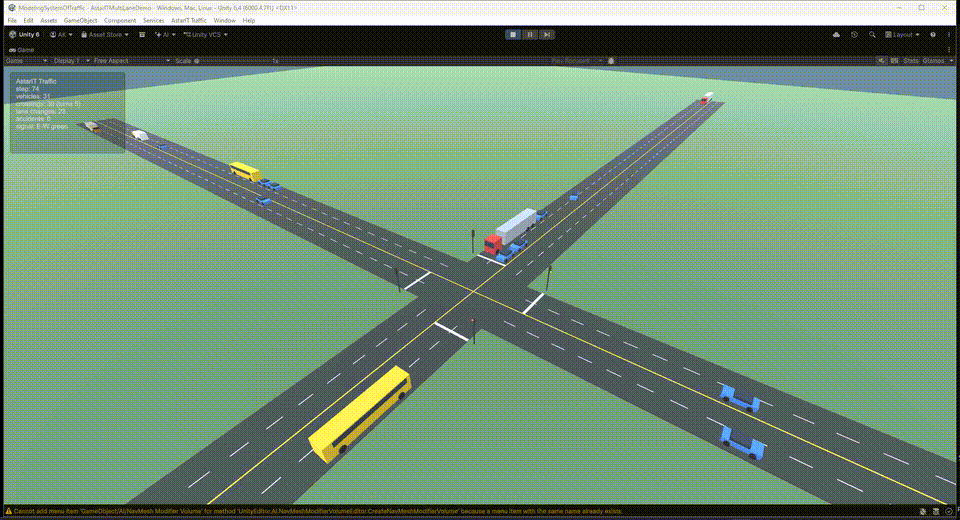
Task: Open the AI dropdown
Action: [x=165, y=35]
